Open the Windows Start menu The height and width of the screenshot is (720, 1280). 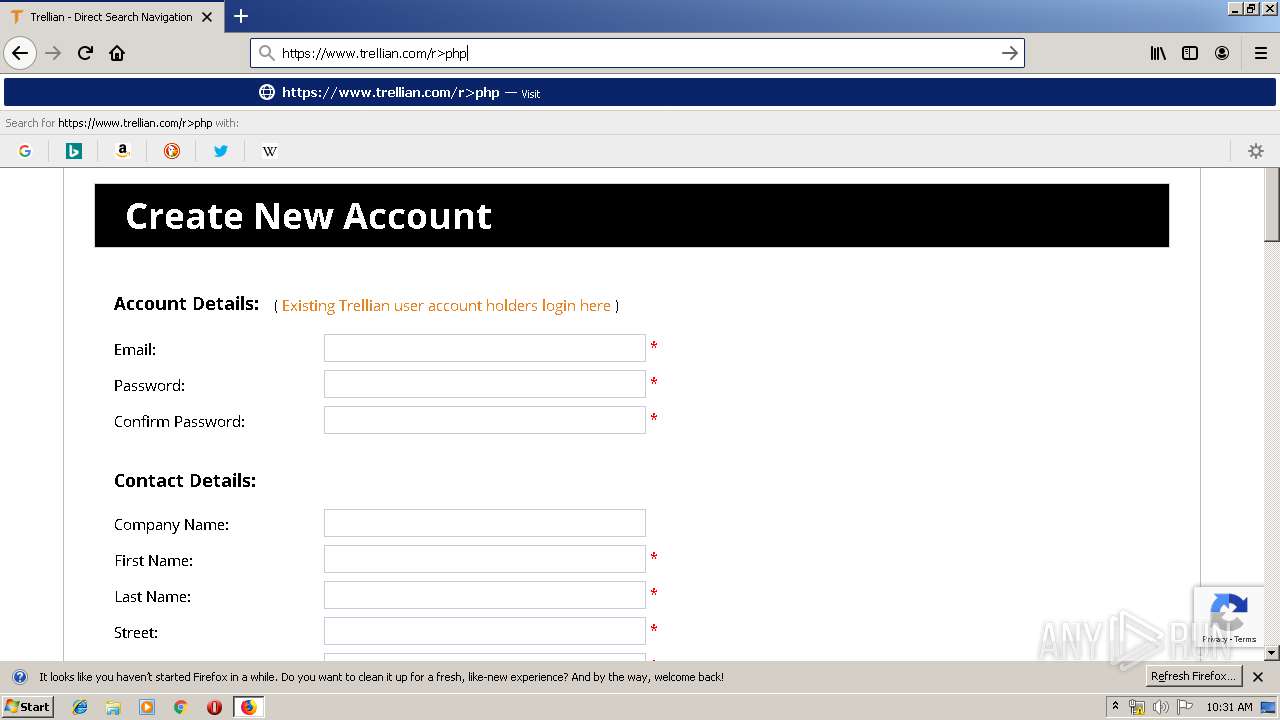[x=27, y=706]
